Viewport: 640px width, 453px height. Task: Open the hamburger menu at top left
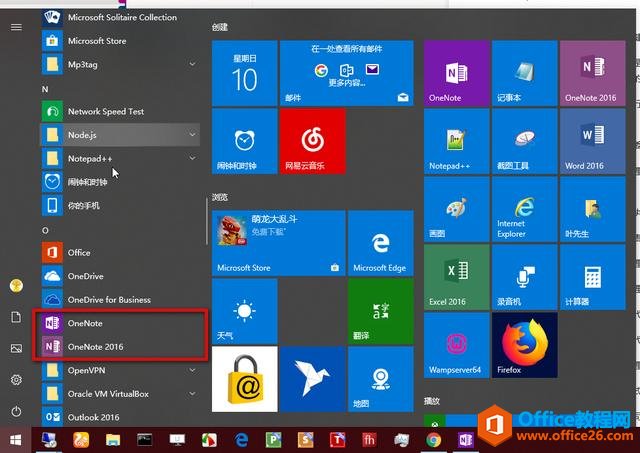pos(16,27)
